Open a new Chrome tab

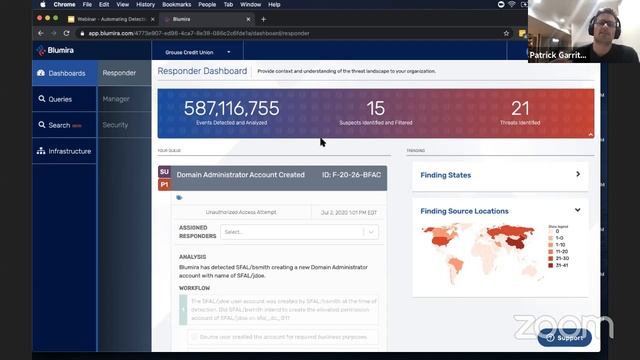(x=263, y=19)
